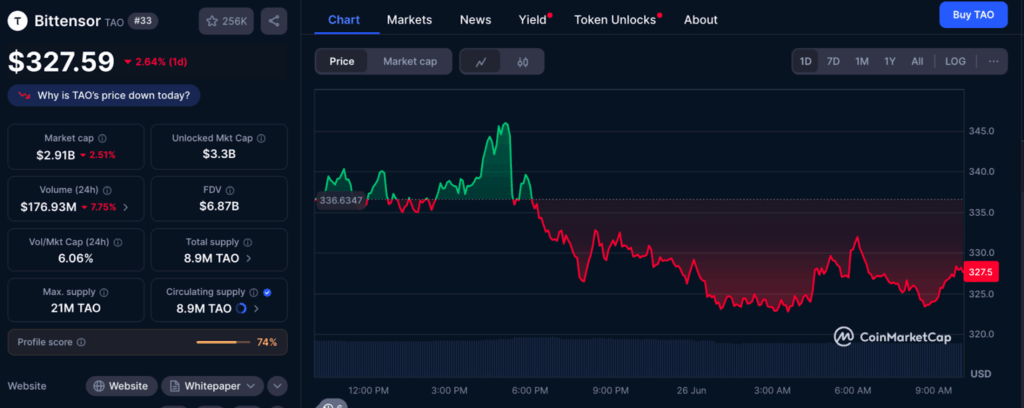Set chart range to 1D
This screenshot has width=1024, height=408.
805,61
